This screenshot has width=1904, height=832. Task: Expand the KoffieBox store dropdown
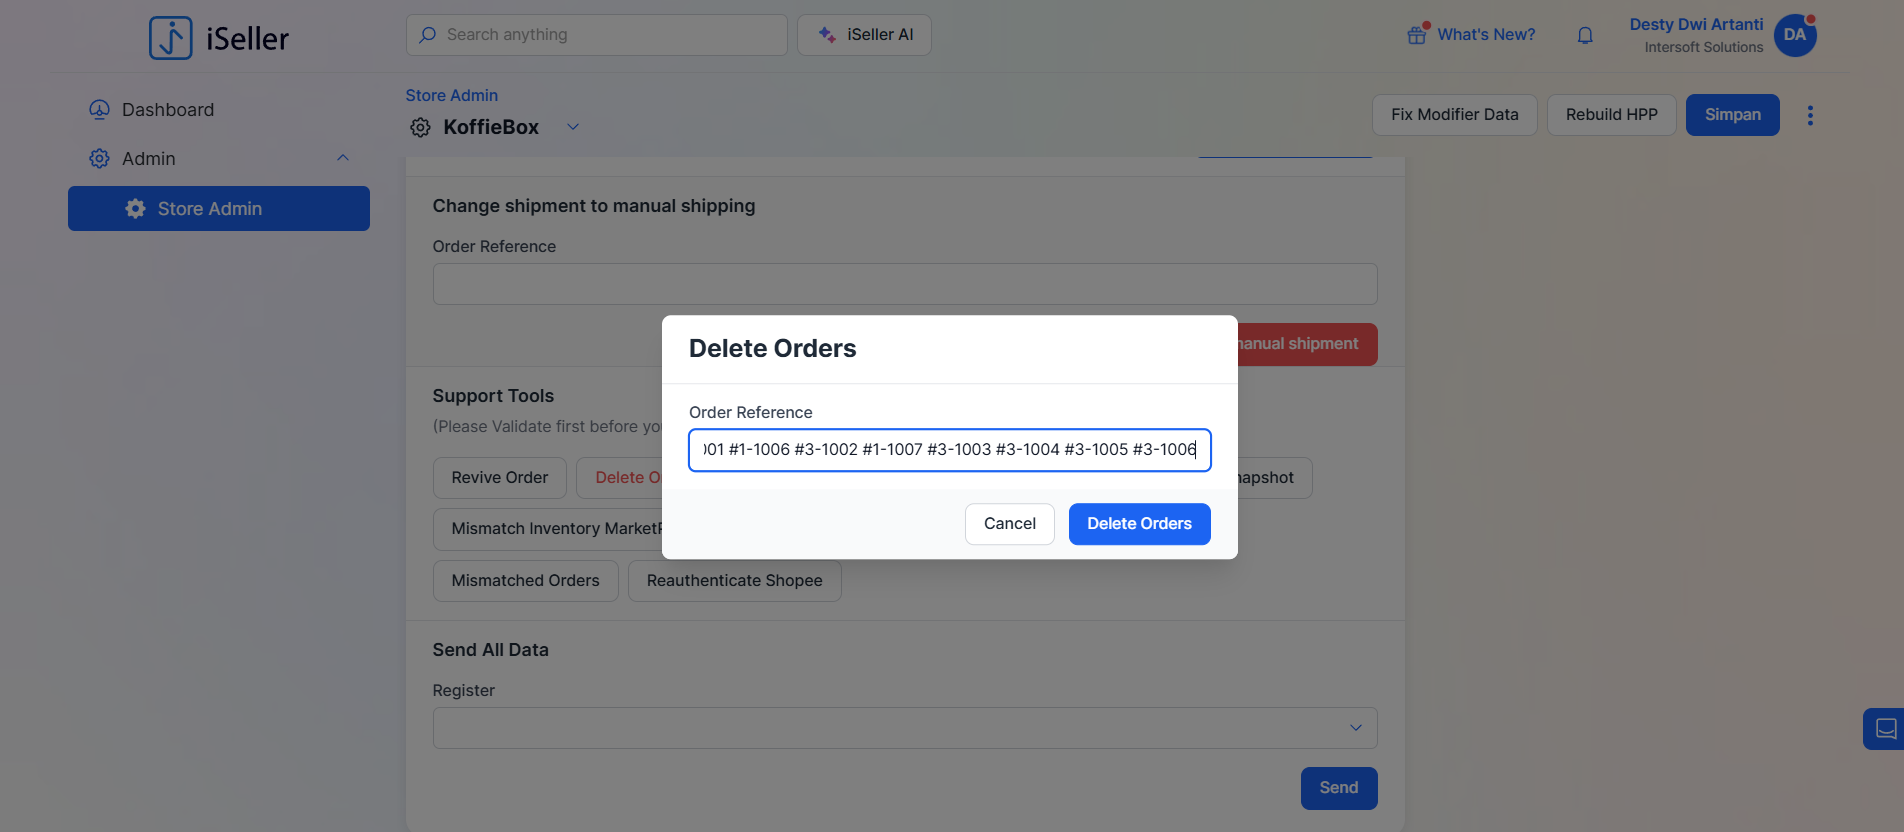click(x=573, y=127)
